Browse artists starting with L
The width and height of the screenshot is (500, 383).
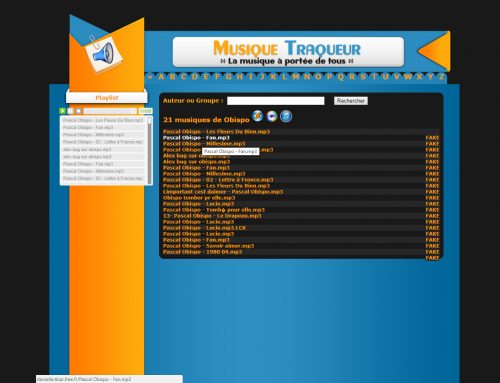click(x=284, y=77)
